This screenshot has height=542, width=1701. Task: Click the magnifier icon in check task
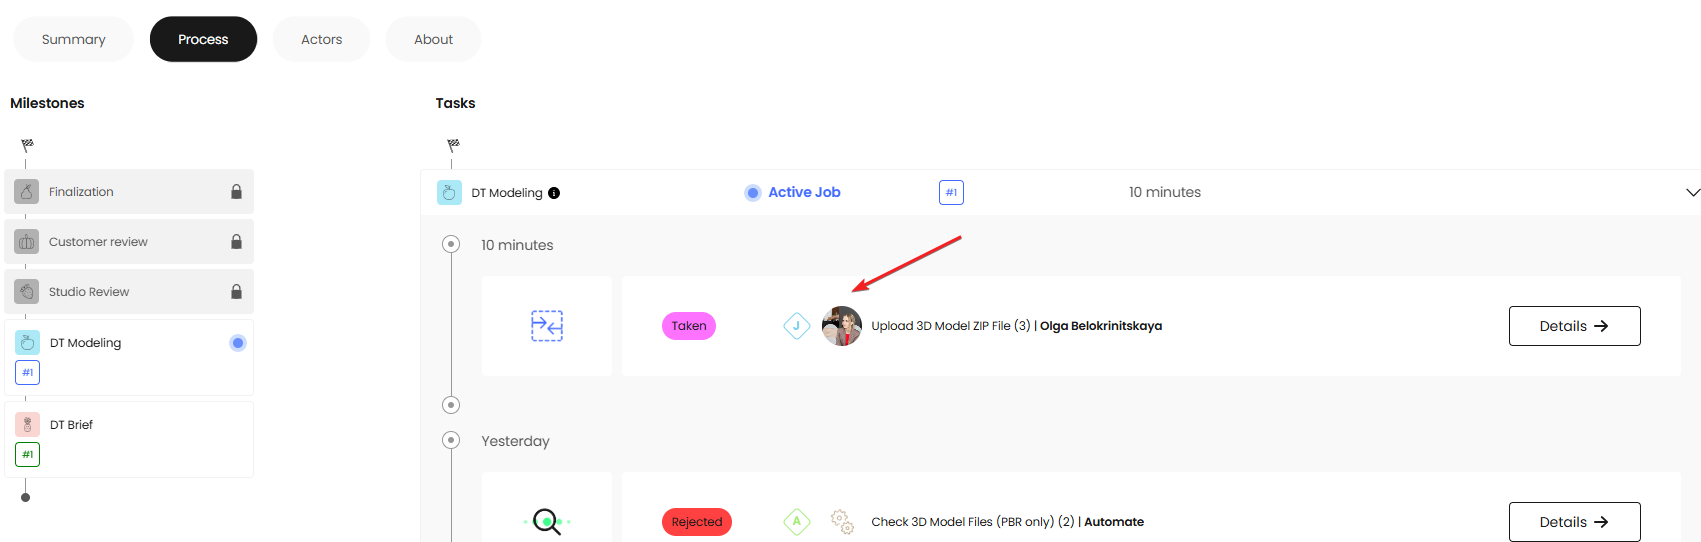[547, 522]
